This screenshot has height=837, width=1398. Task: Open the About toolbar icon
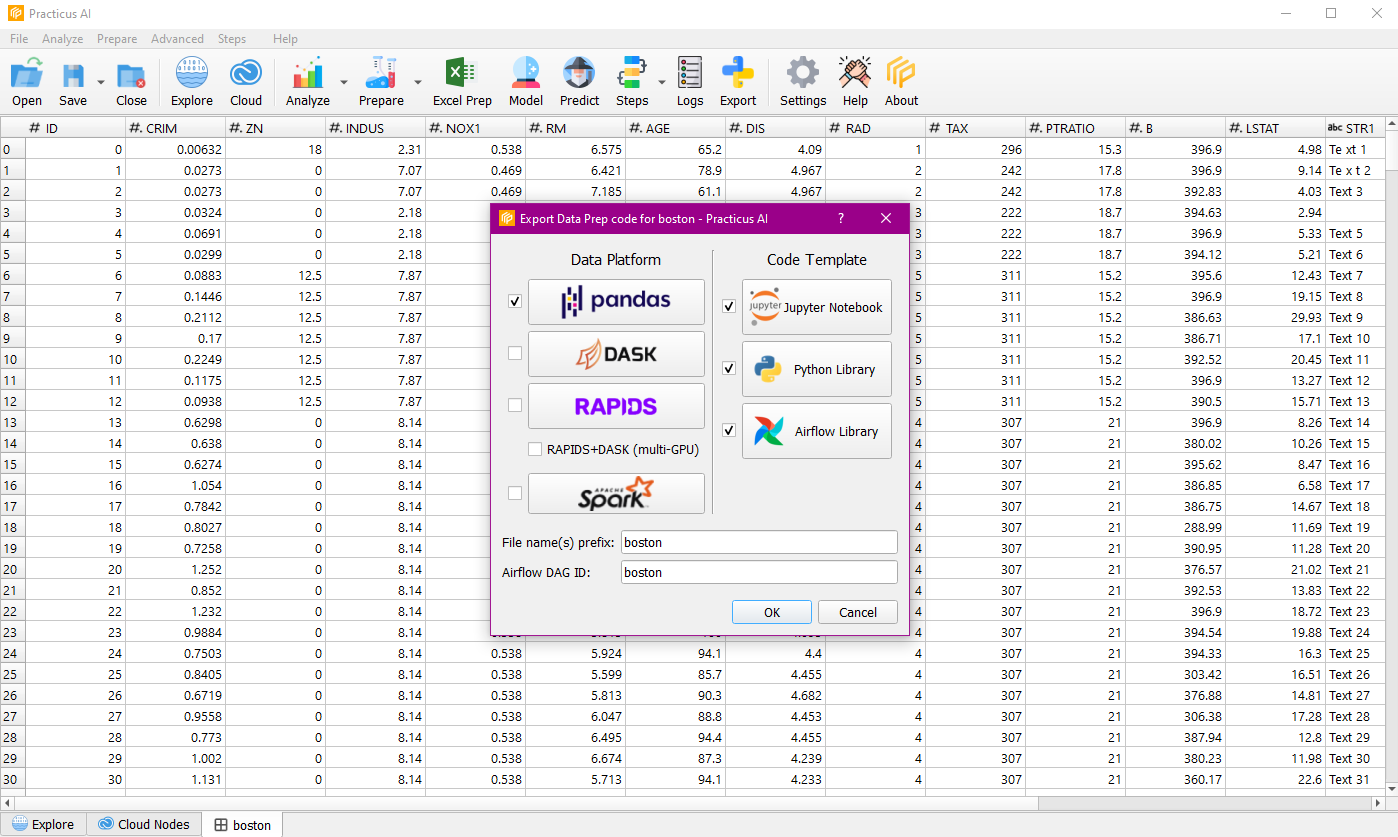tap(901, 82)
